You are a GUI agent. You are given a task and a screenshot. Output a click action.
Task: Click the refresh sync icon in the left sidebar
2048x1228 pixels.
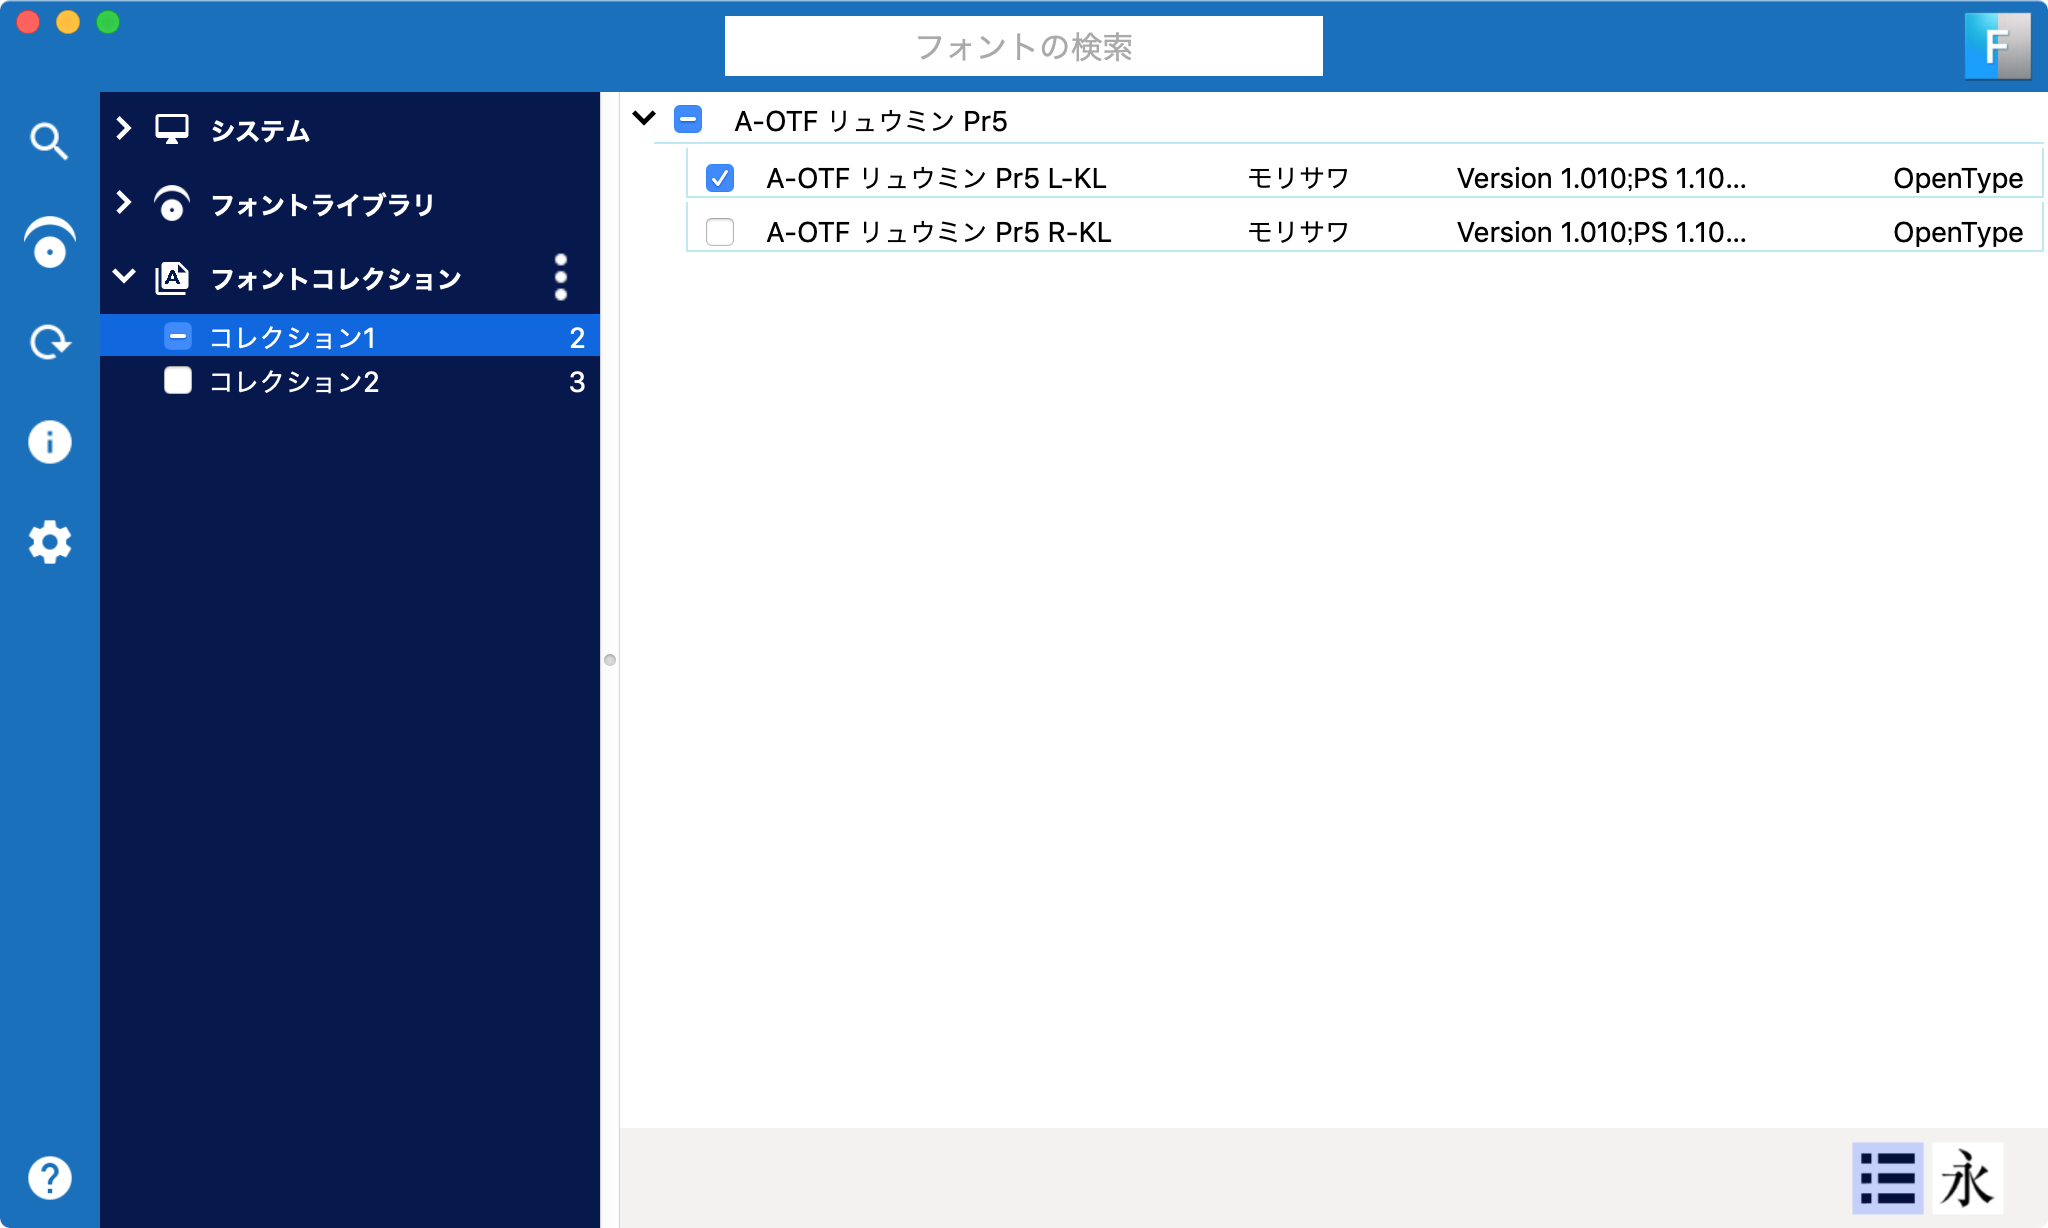tap(49, 342)
